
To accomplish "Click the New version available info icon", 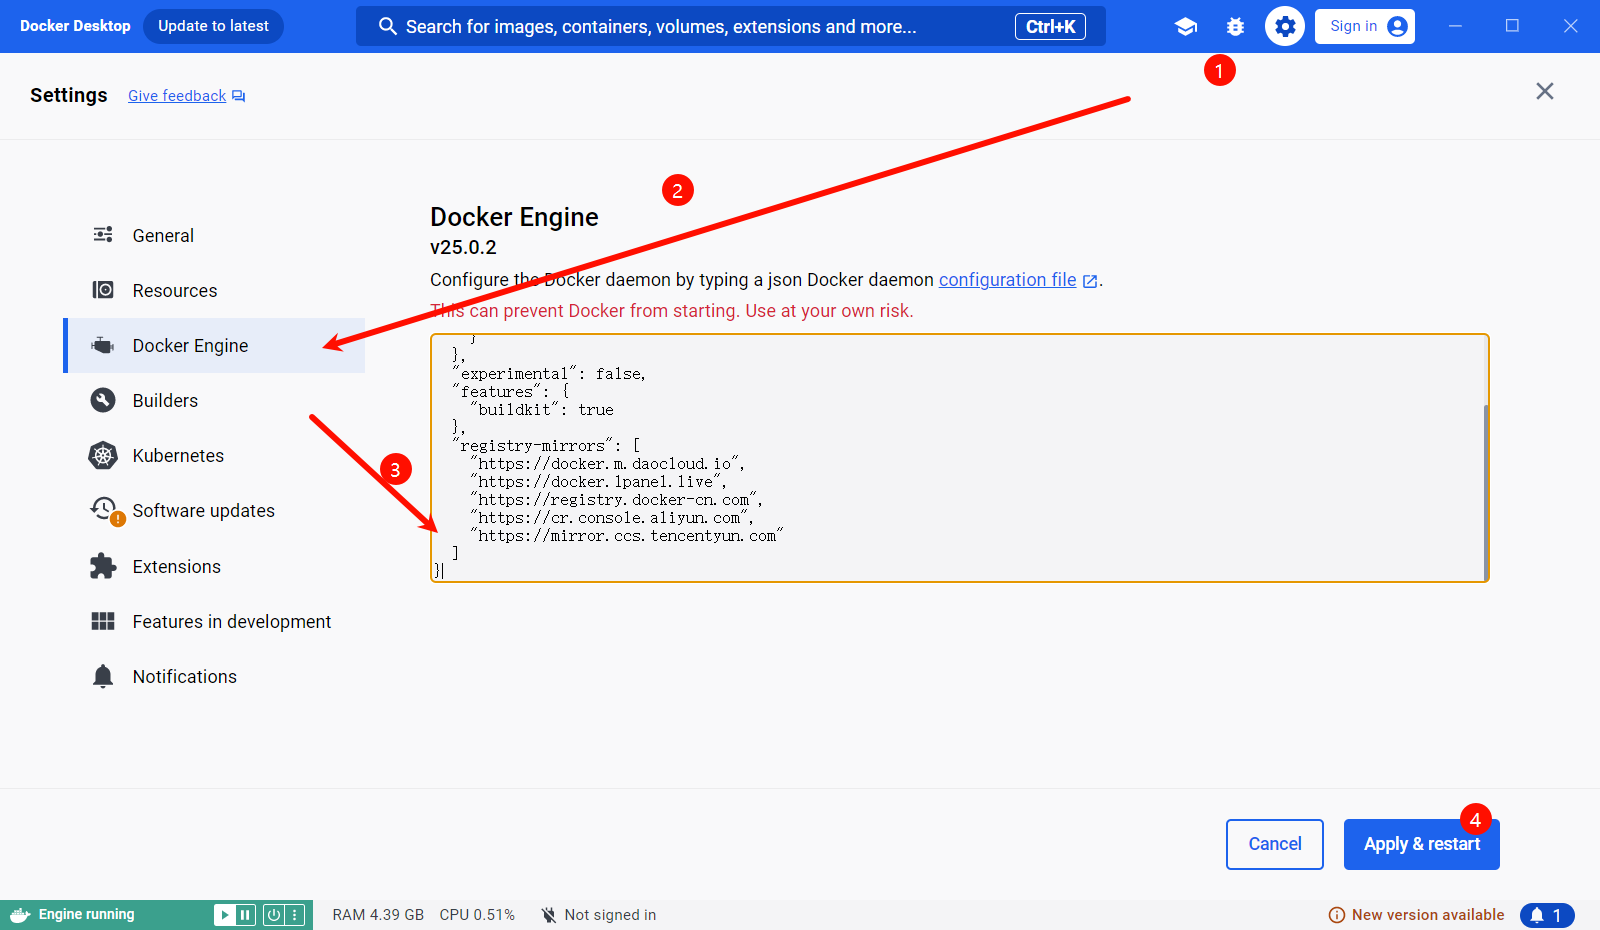I will click(1336, 915).
